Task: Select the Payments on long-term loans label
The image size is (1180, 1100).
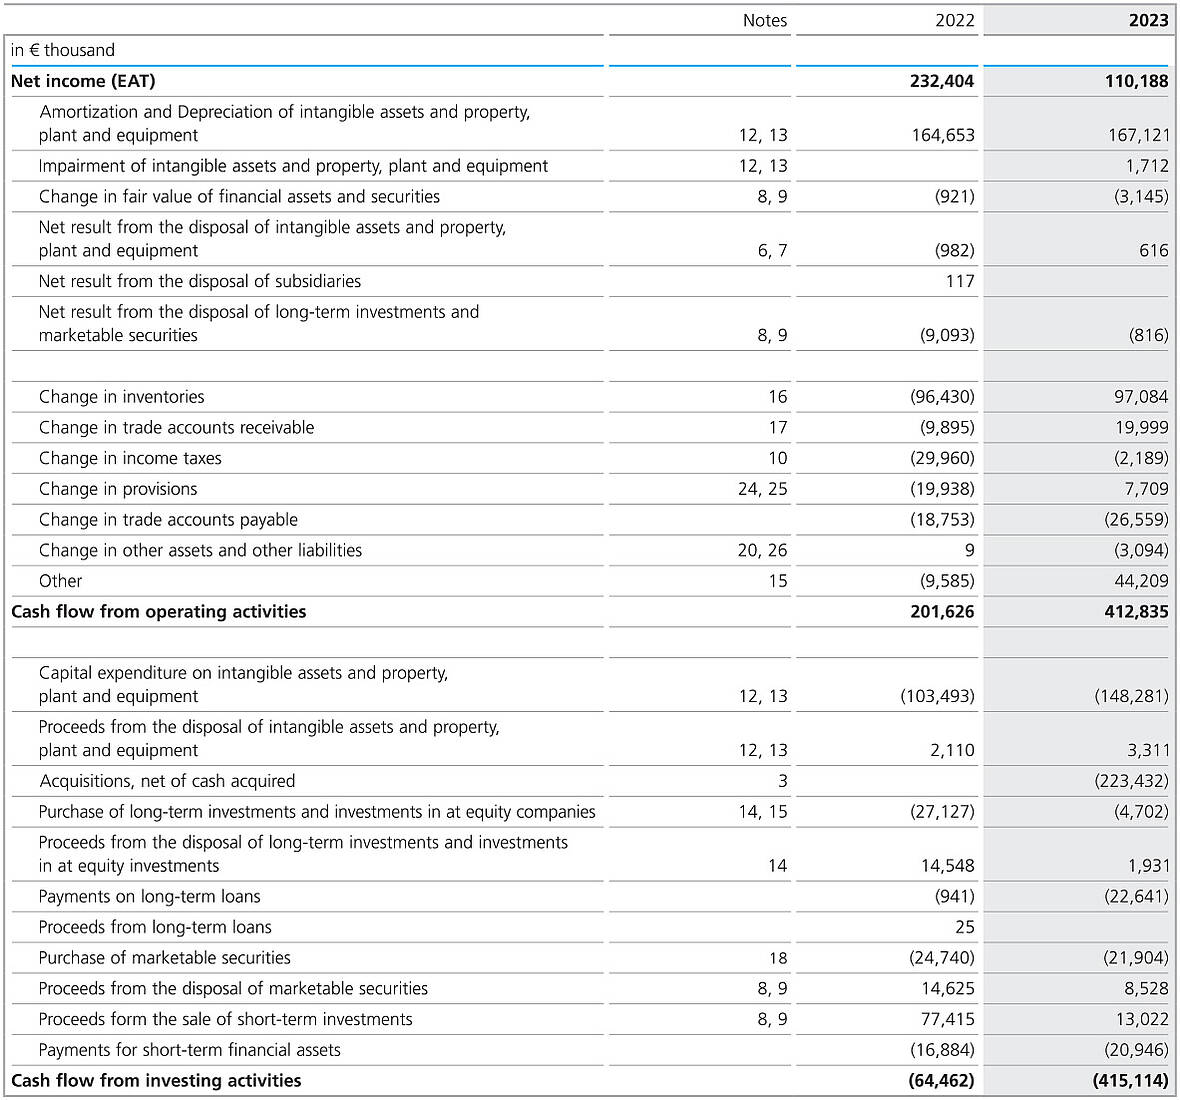Action: tap(149, 897)
